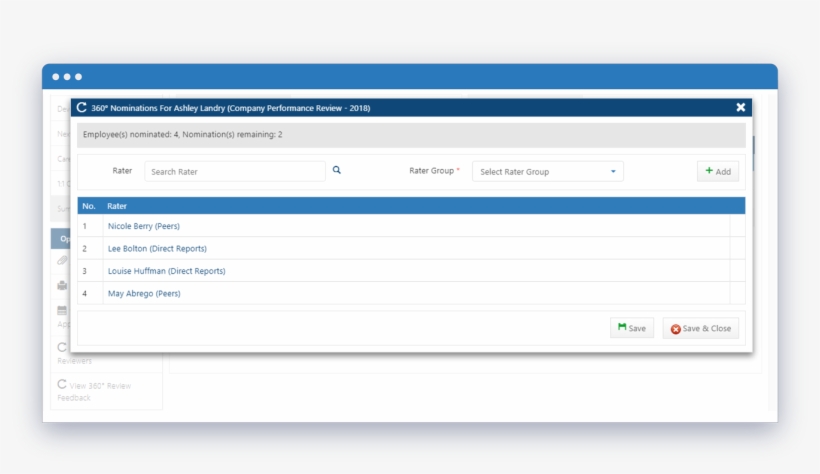Expand the Select Rater Group dropdown

point(547,172)
